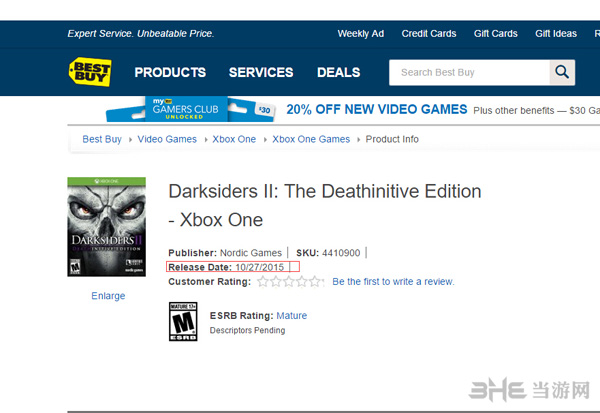Open the Gift Ideas link
Viewport: 600px width, 413px height.
coord(556,33)
